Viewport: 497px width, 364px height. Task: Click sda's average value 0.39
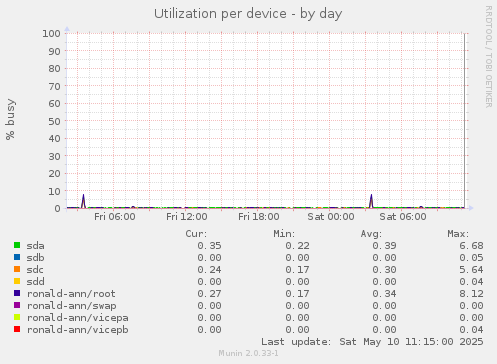tap(384, 246)
